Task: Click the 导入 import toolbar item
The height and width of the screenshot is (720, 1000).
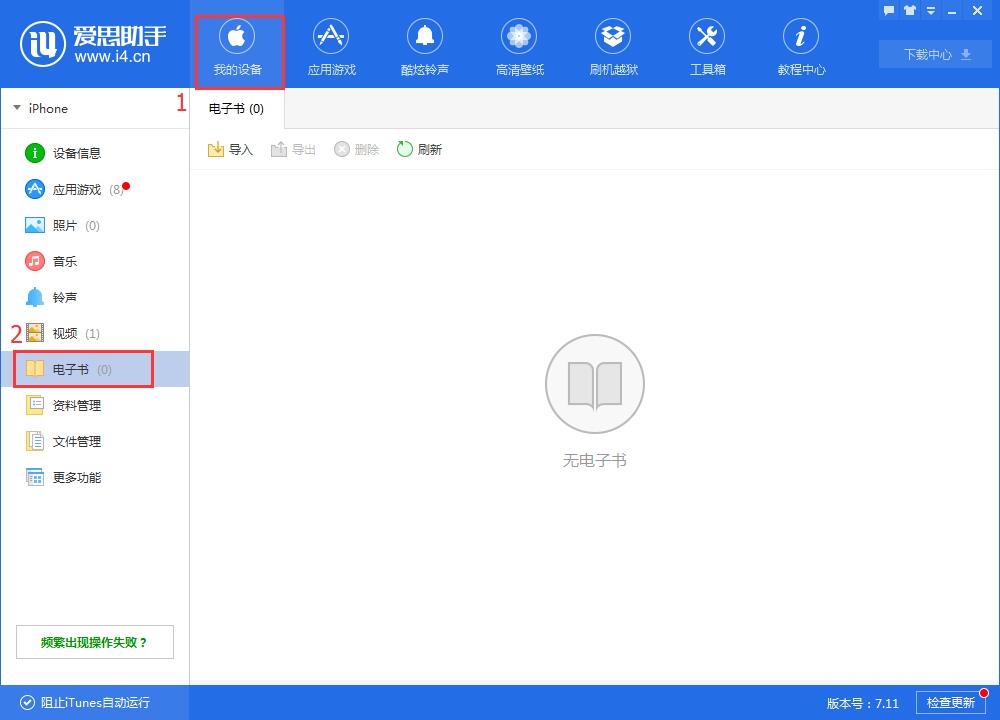Action: (230, 148)
